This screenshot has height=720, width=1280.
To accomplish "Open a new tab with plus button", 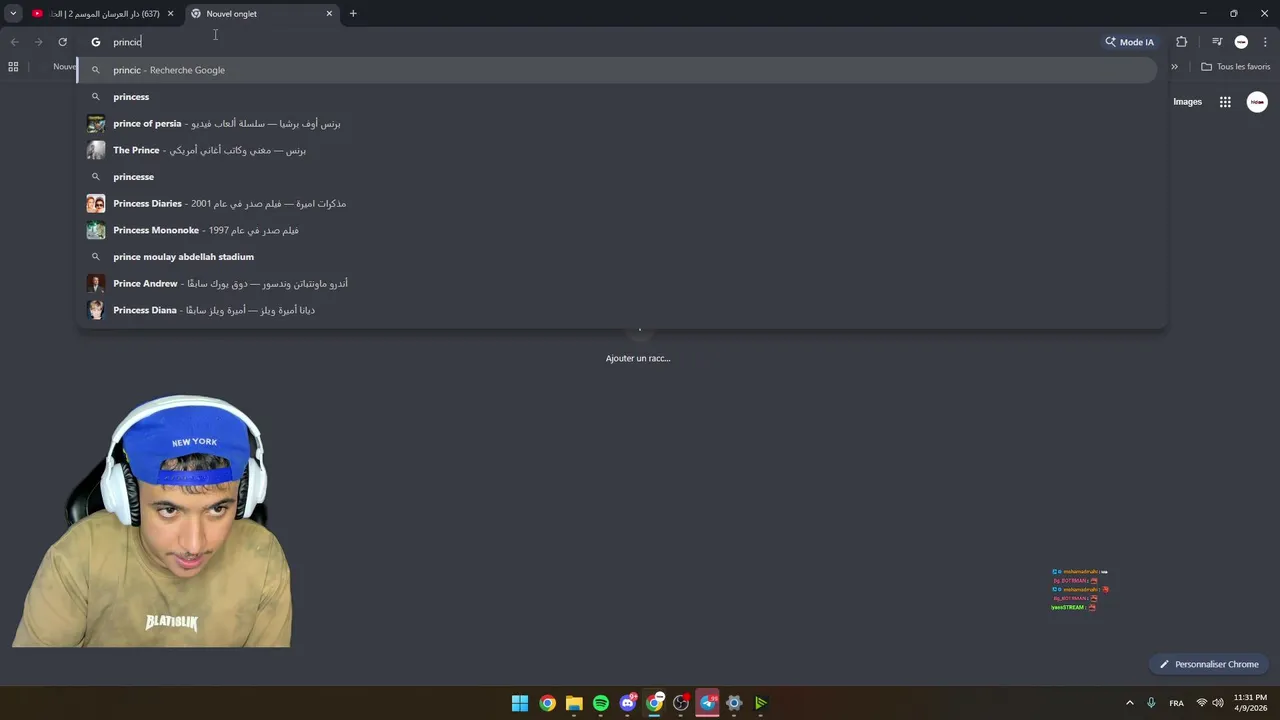I will (353, 14).
